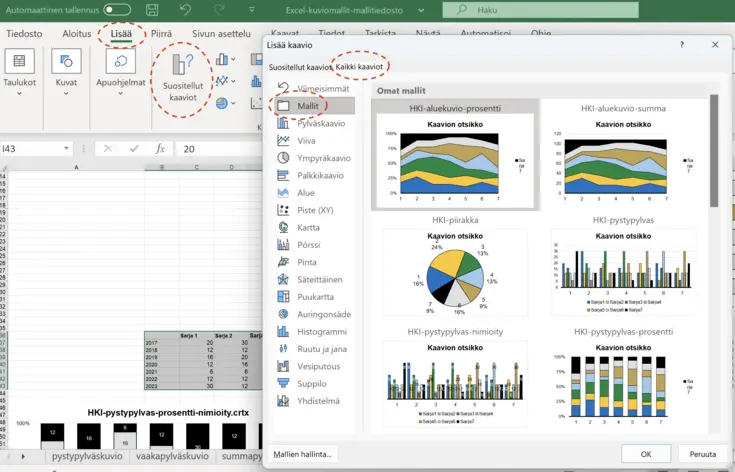Open the Aloitus ribbon tab

pos(76,33)
